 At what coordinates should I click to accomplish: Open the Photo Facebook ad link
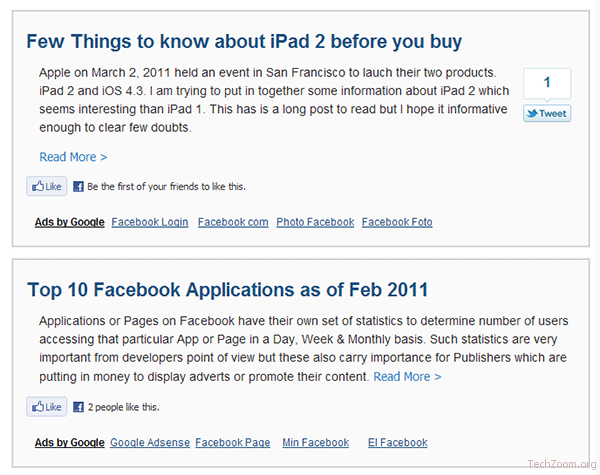315,222
